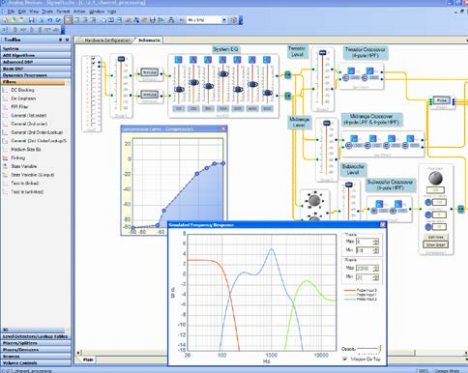Open the File menu

tap(11, 11)
